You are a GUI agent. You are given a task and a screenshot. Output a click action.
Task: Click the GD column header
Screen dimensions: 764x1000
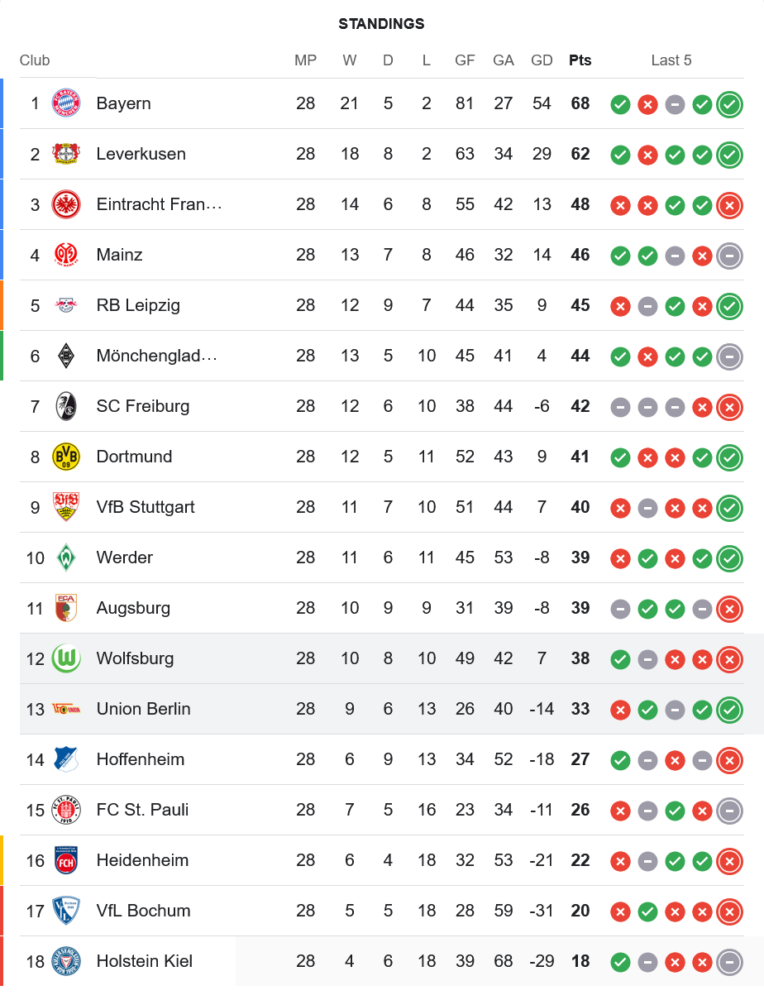(x=542, y=60)
